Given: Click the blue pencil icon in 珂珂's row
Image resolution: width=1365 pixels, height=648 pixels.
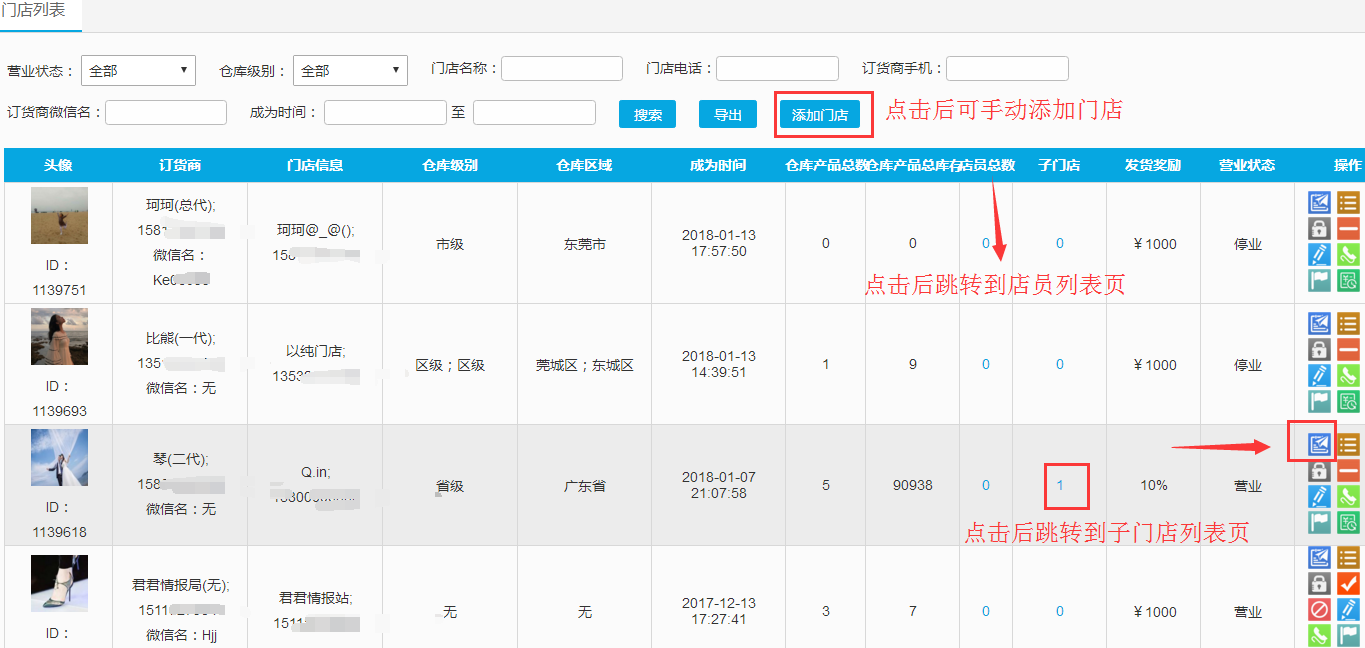Looking at the screenshot, I should 1320,255.
